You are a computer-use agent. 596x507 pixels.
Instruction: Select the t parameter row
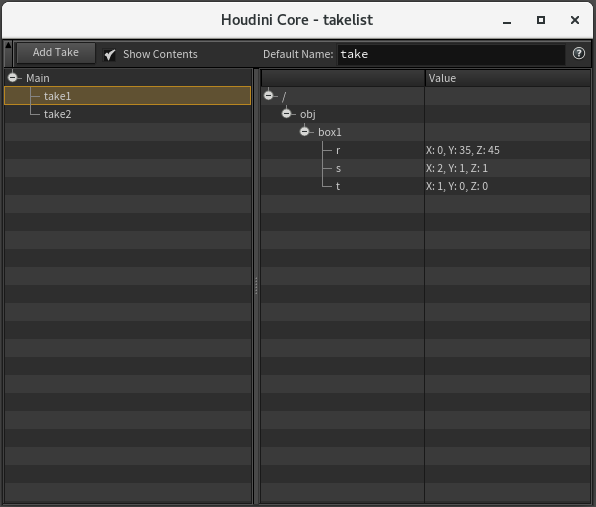[x=425, y=186]
